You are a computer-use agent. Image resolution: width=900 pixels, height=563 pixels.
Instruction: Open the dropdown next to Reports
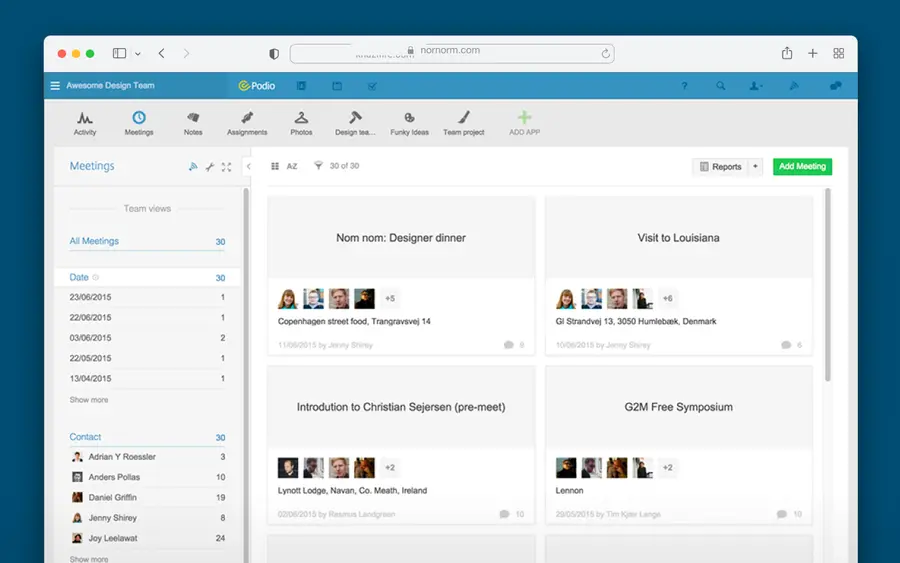(x=755, y=166)
